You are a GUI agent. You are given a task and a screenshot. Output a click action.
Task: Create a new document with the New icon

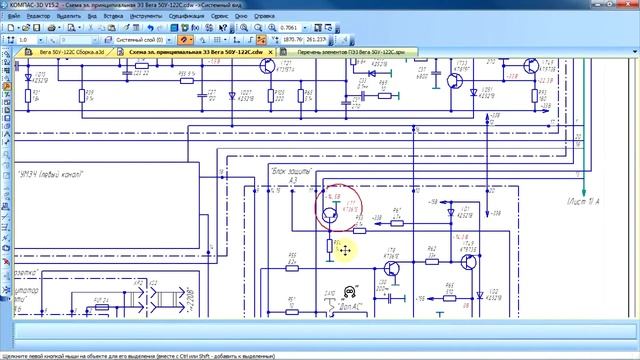click(x=11, y=28)
